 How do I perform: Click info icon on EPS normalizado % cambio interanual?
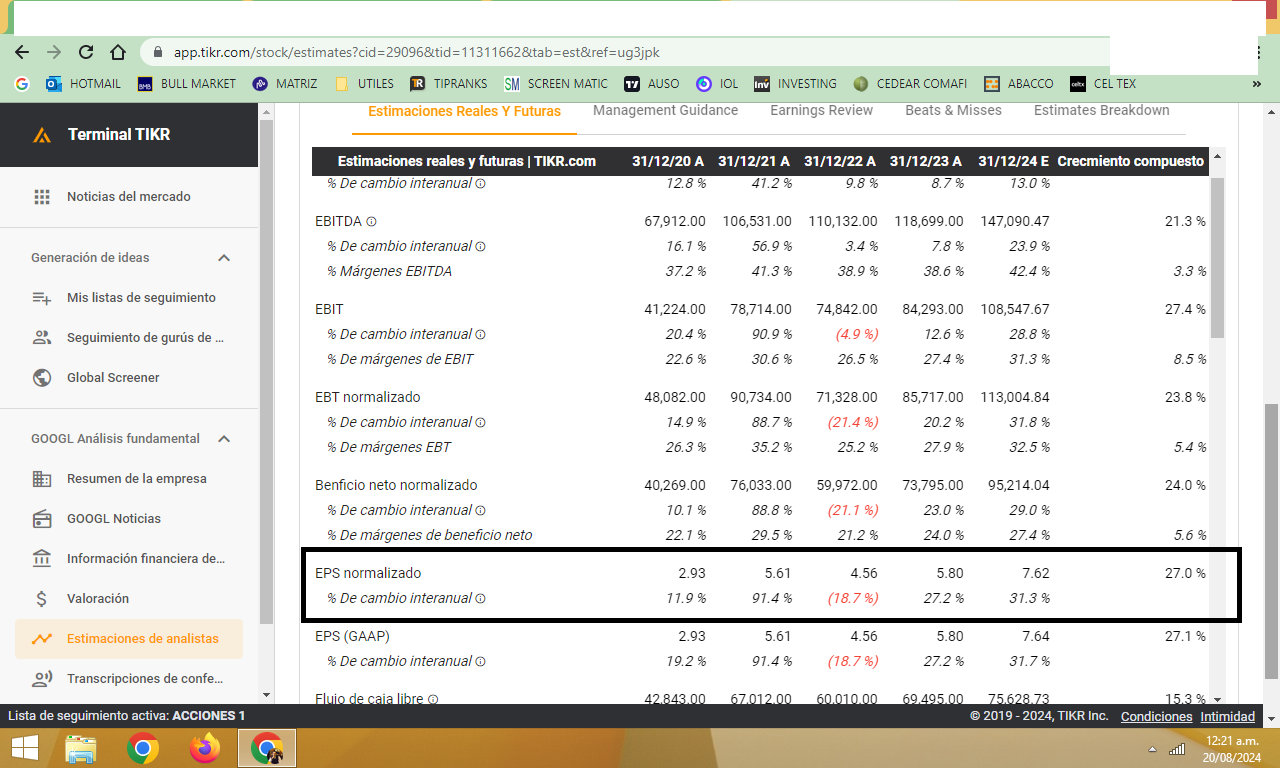coord(480,599)
